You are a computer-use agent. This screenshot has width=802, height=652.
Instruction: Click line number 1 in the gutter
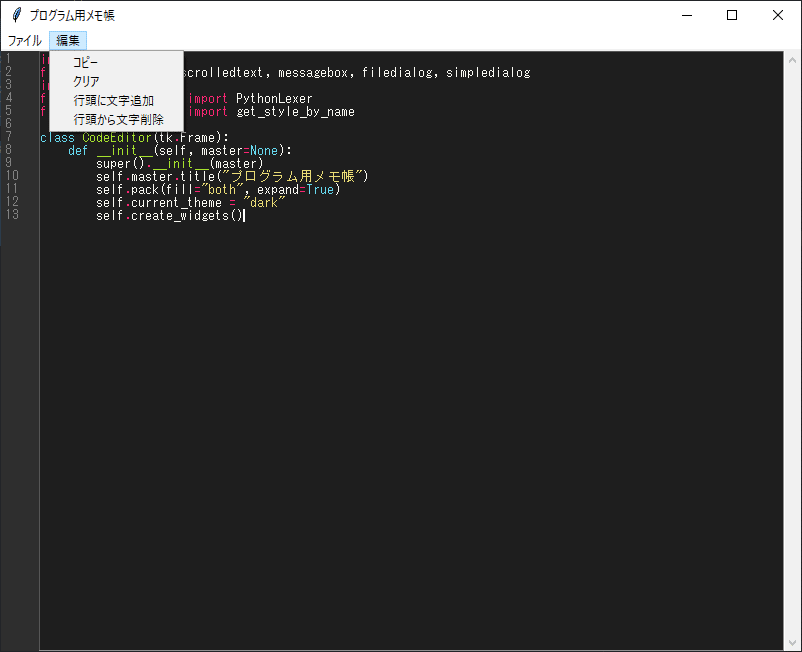8,58
